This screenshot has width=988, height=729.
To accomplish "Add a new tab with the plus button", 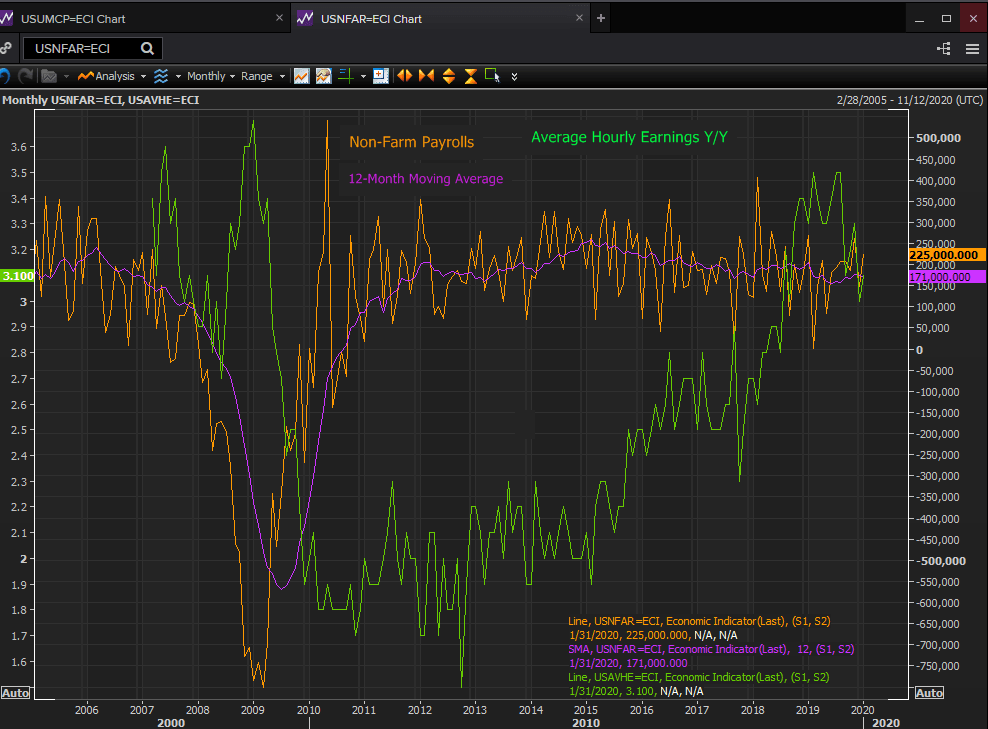I will click(600, 19).
